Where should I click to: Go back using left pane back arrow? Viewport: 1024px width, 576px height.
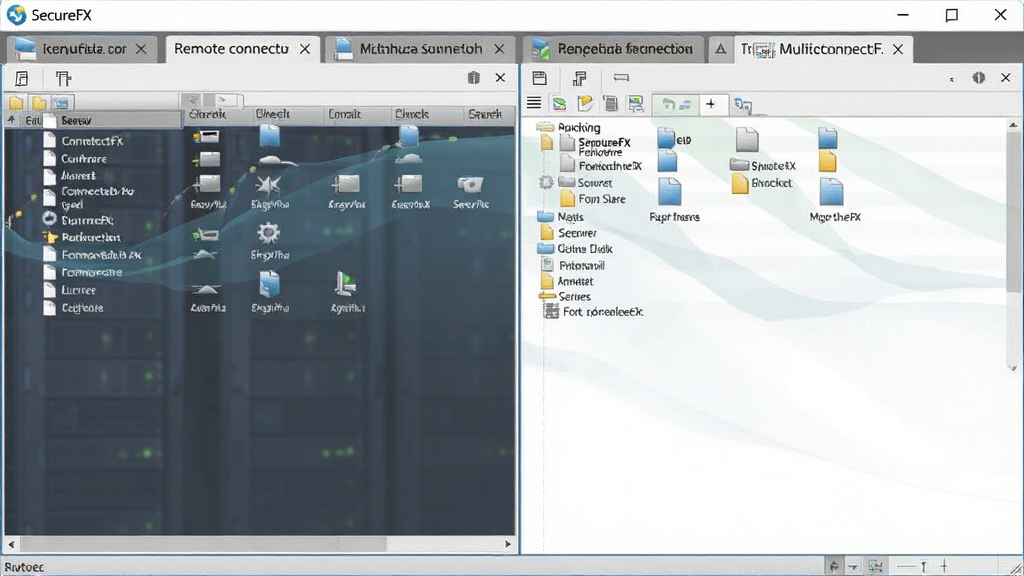[x=193, y=100]
